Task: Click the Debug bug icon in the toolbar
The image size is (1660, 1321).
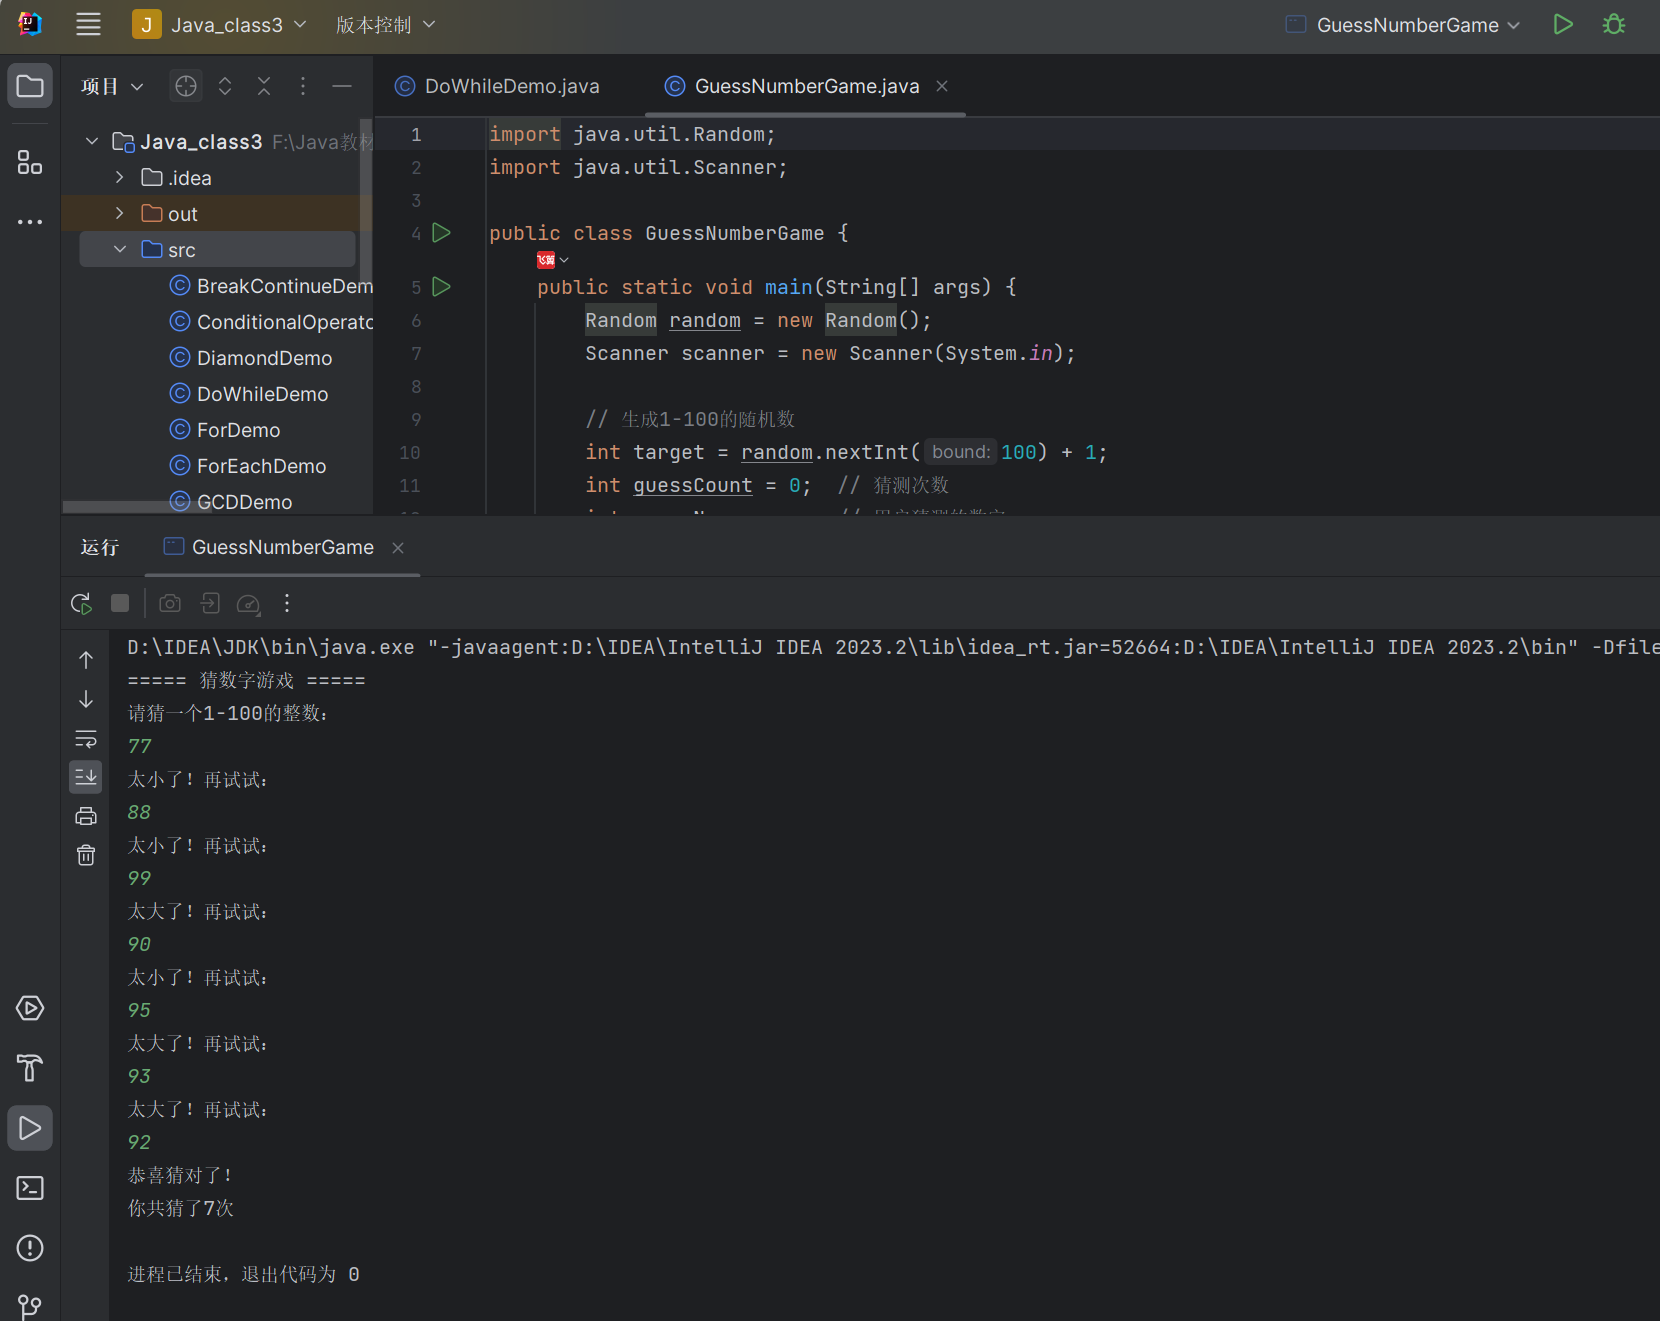Action: (1613, 25)
